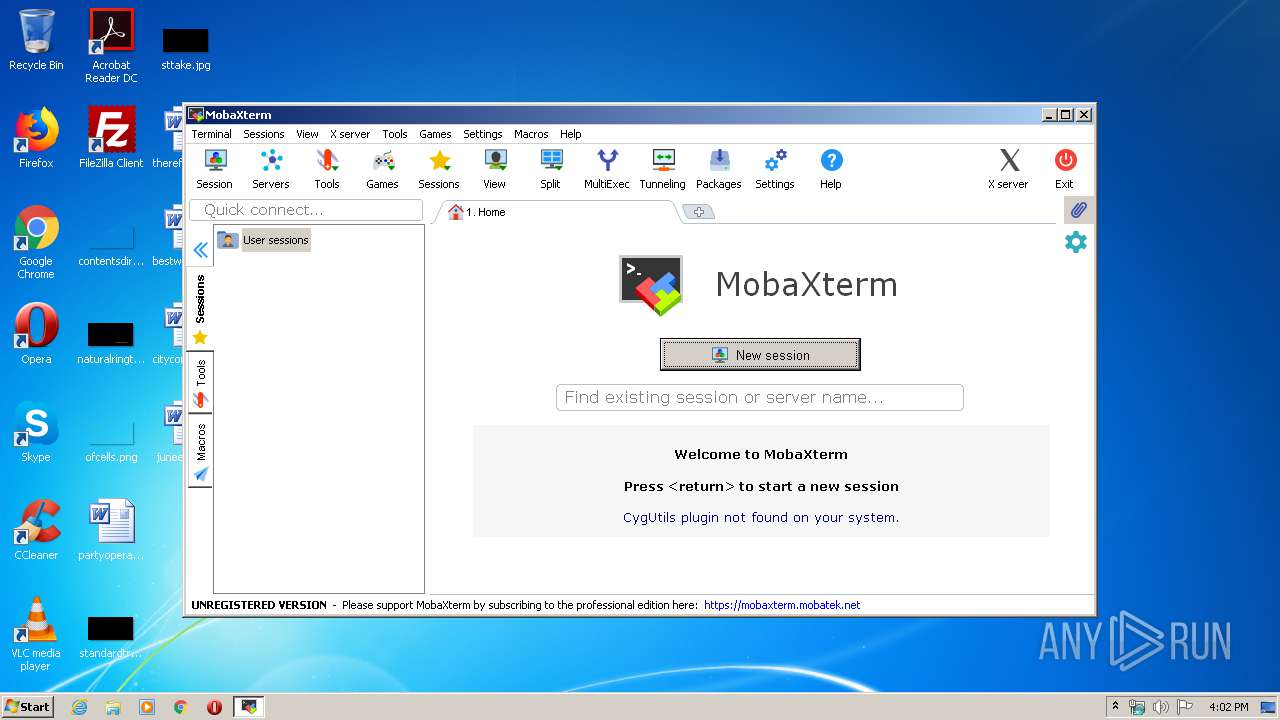Open the Packages toolbar icon

[719, 169]
